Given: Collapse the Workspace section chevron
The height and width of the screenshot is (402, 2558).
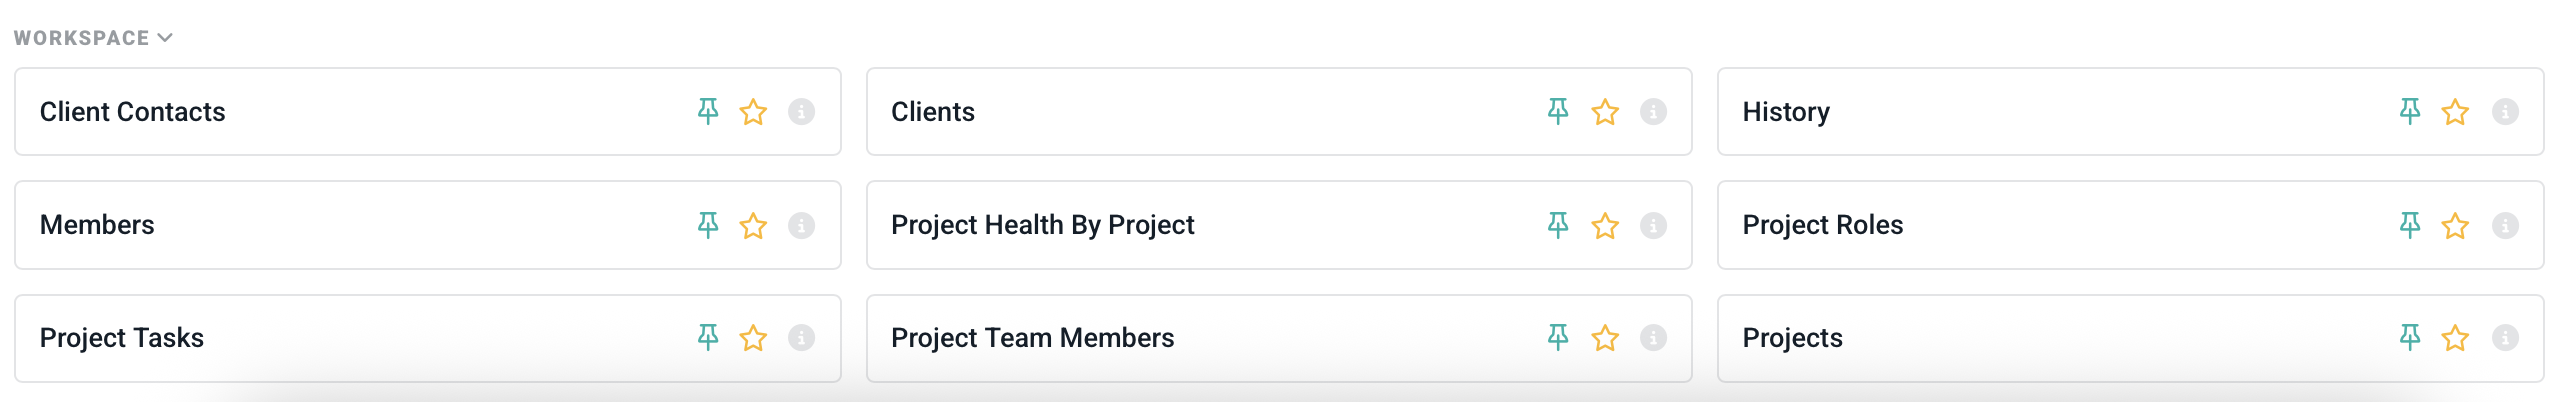Looking at the screenshot, I should pos(166,38).
